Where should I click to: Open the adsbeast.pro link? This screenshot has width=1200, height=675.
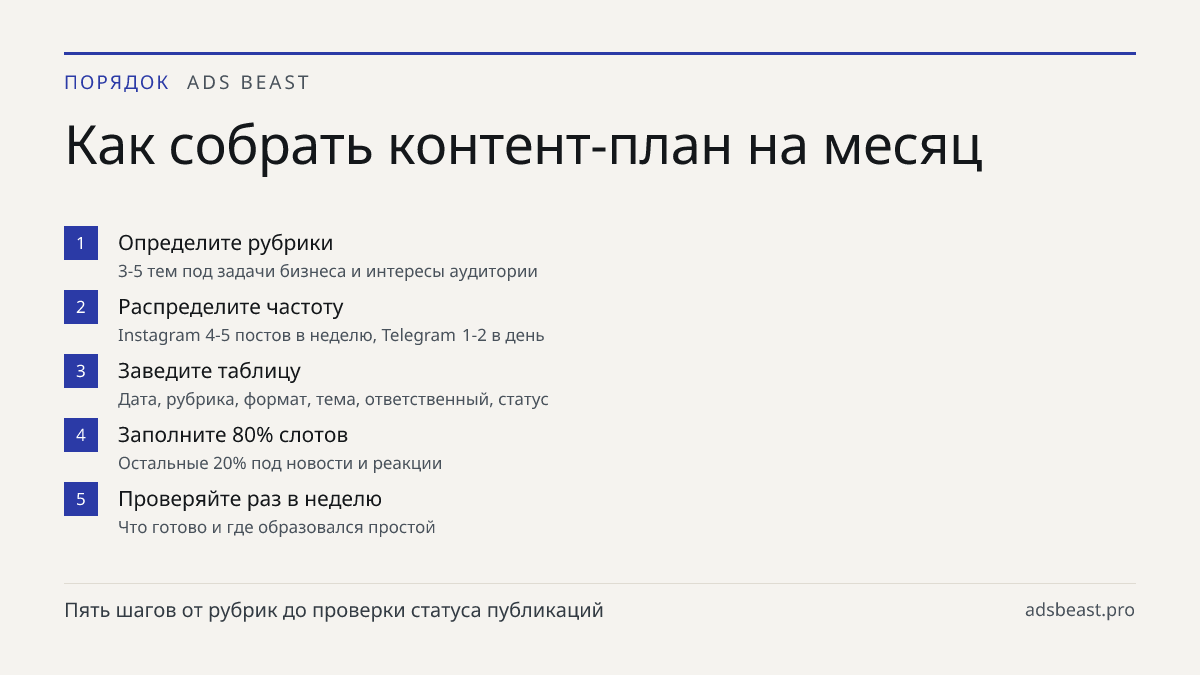coord(1080,610)
